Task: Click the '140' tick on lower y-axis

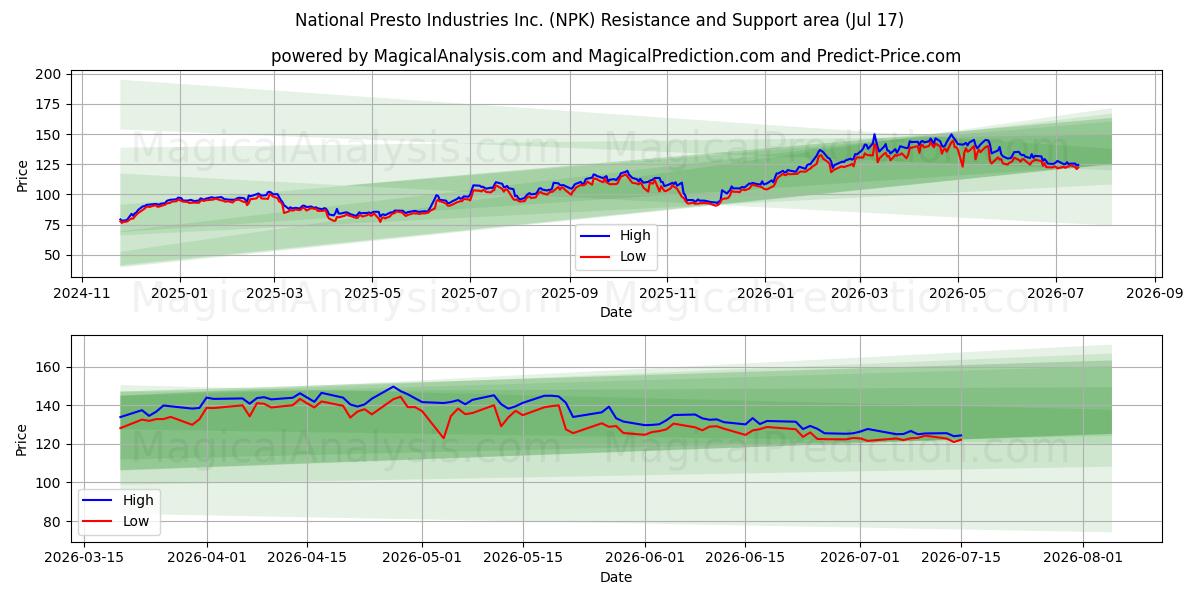Action: 49,405
